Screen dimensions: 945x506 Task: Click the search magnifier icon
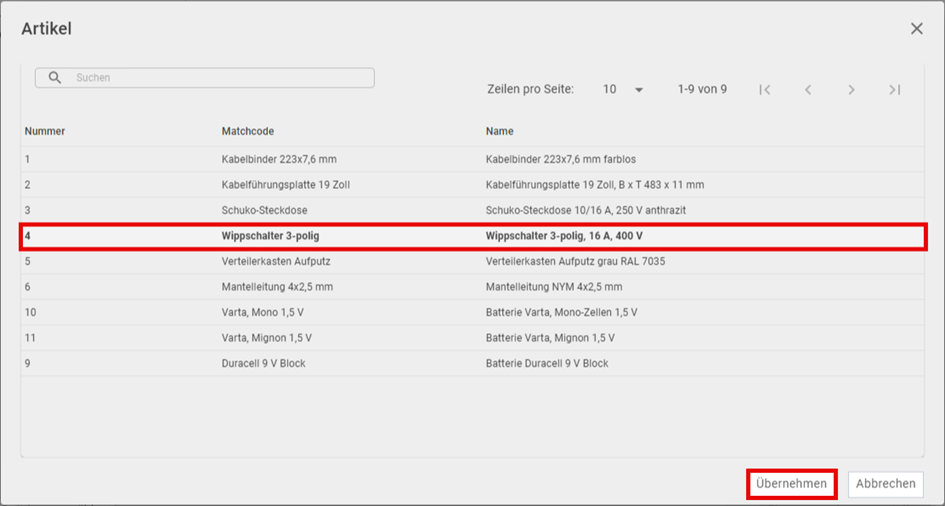[x=55, y=78]
